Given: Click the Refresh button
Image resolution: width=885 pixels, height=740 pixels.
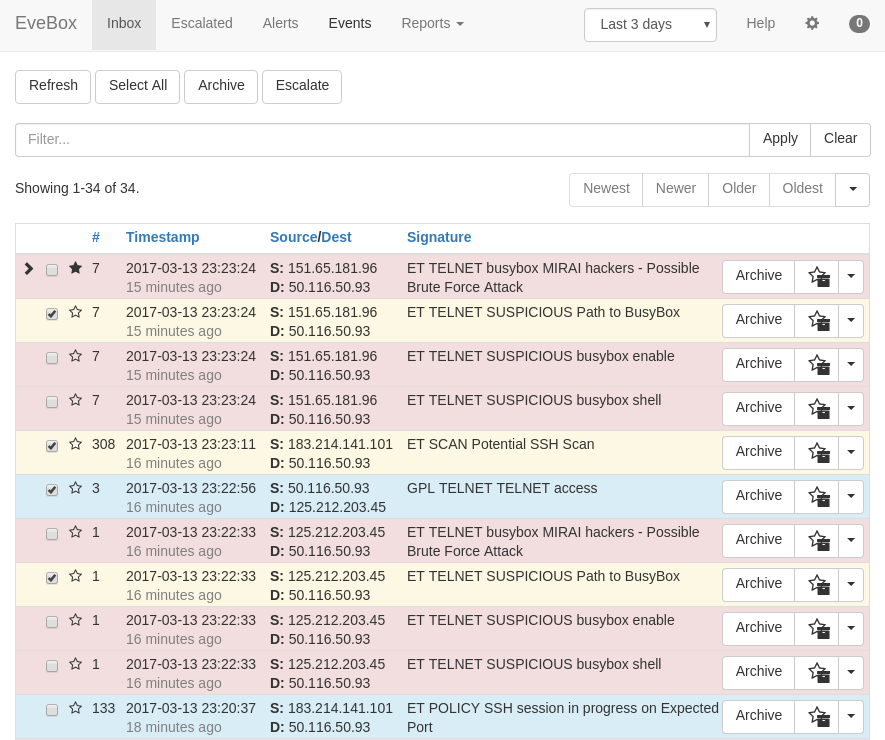Looking at the screenshot, I should click(53, 86).
